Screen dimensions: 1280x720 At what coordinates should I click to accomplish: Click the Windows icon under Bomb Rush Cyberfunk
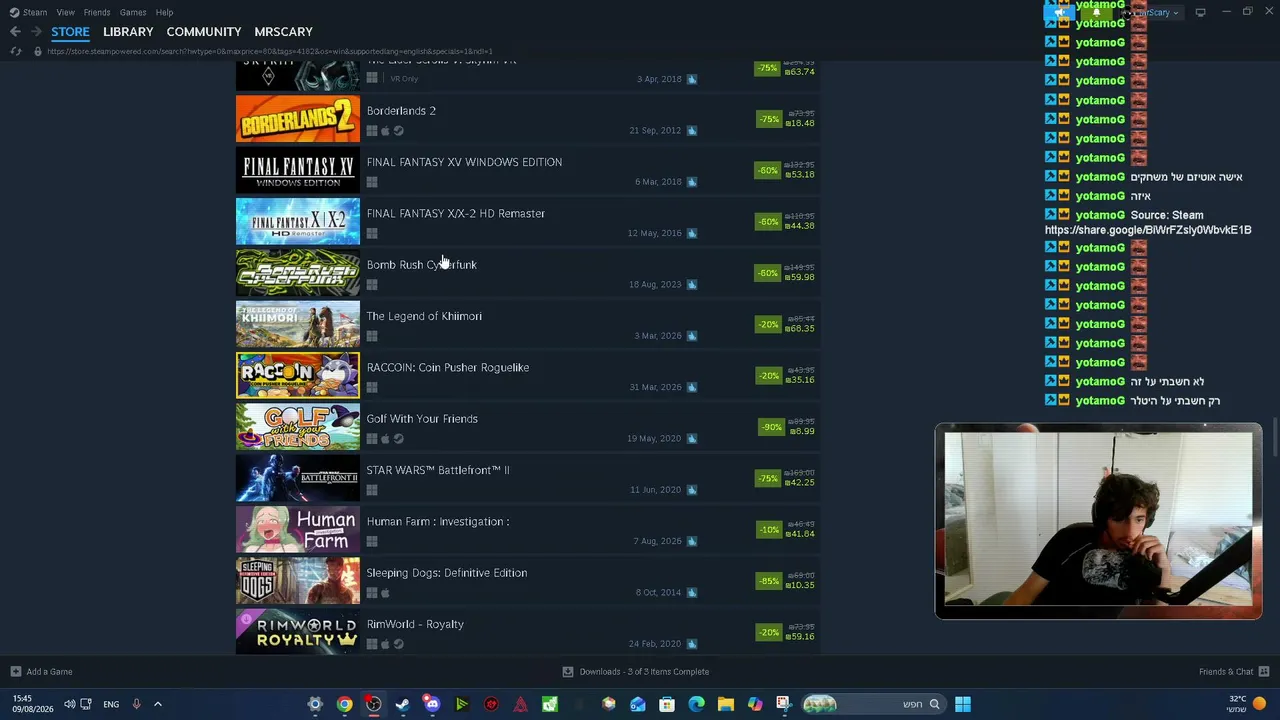pos(372,285)
